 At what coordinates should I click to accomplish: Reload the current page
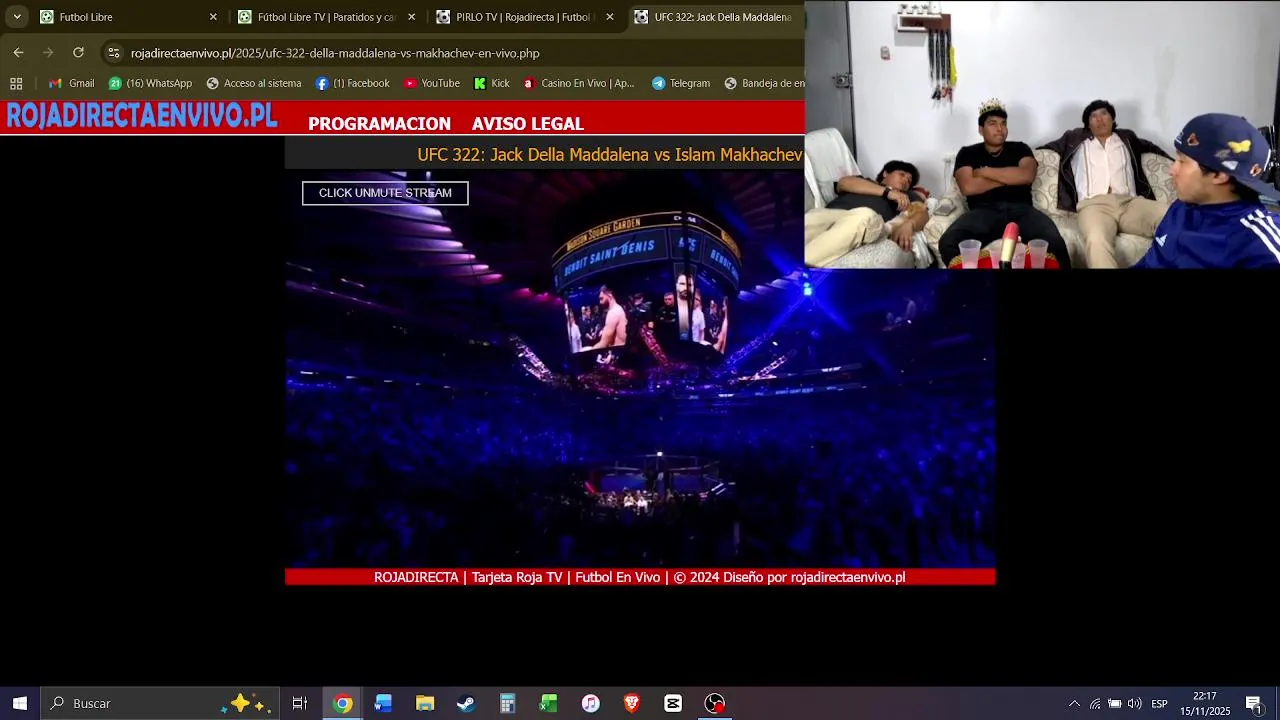point(78,53)
